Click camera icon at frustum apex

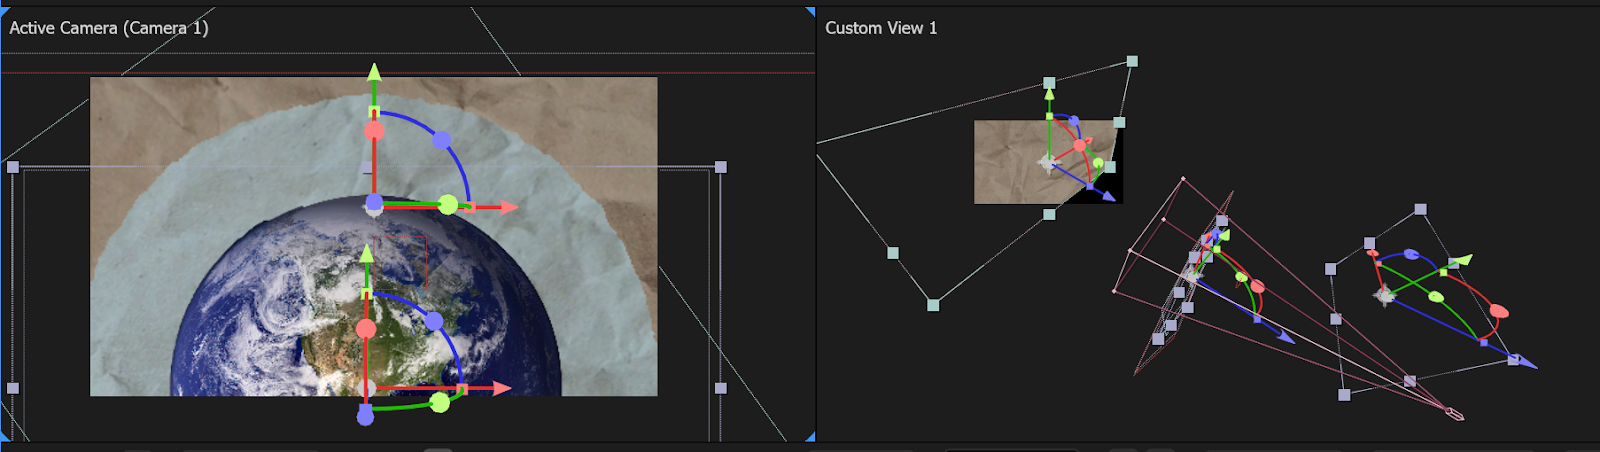click(x=1455, y=412)
